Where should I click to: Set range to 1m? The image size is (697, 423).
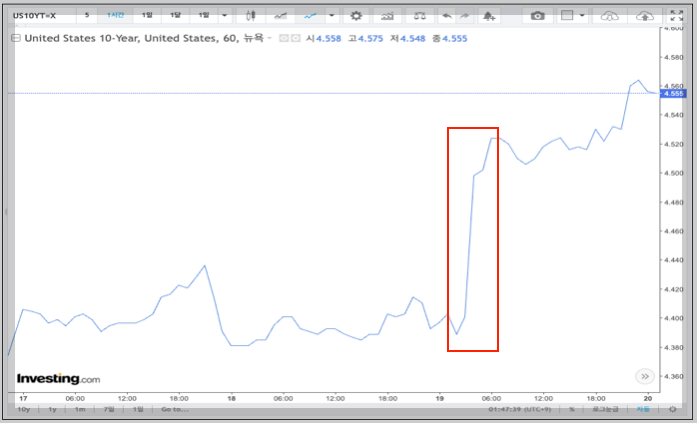pos(80,409)
